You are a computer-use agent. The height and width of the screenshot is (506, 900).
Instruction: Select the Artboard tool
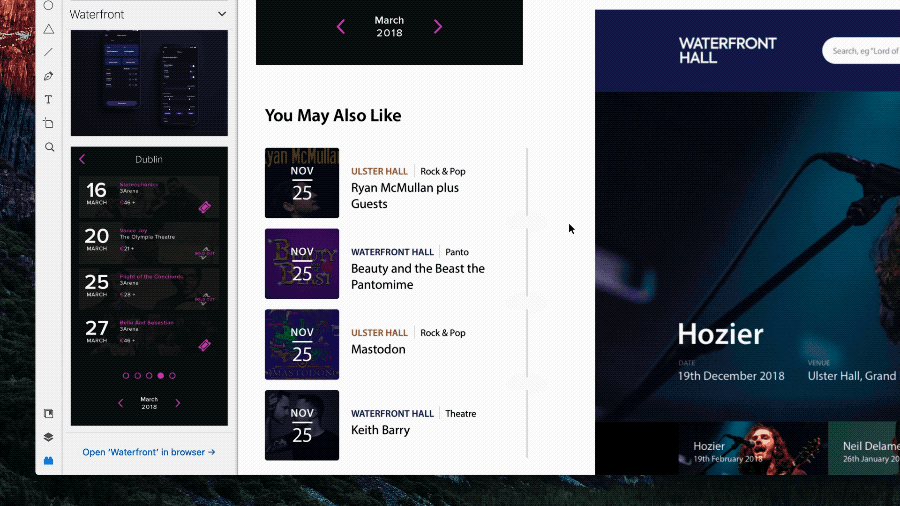click(48, 123)
